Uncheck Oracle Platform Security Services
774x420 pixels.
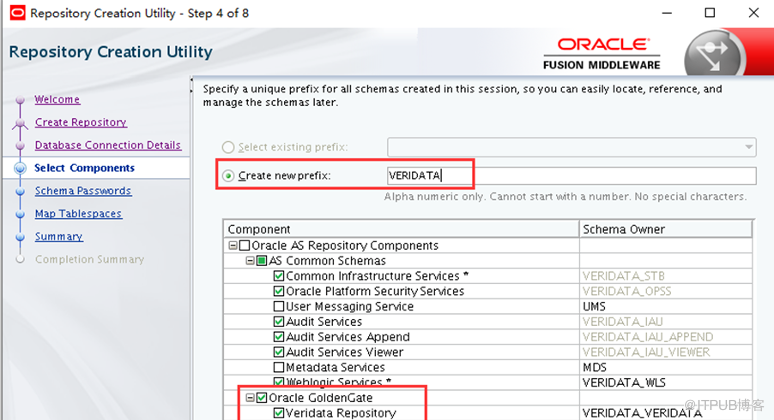tap(279, 291)
